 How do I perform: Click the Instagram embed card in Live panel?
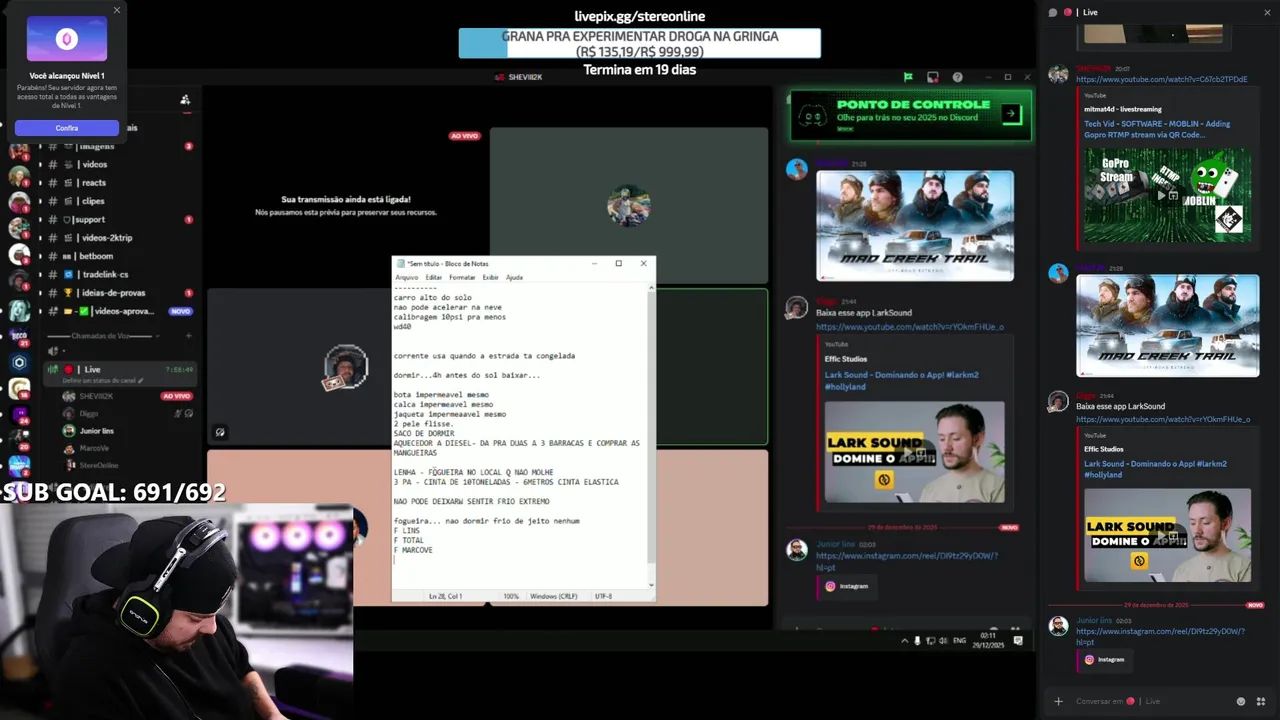coord(1105,659)
